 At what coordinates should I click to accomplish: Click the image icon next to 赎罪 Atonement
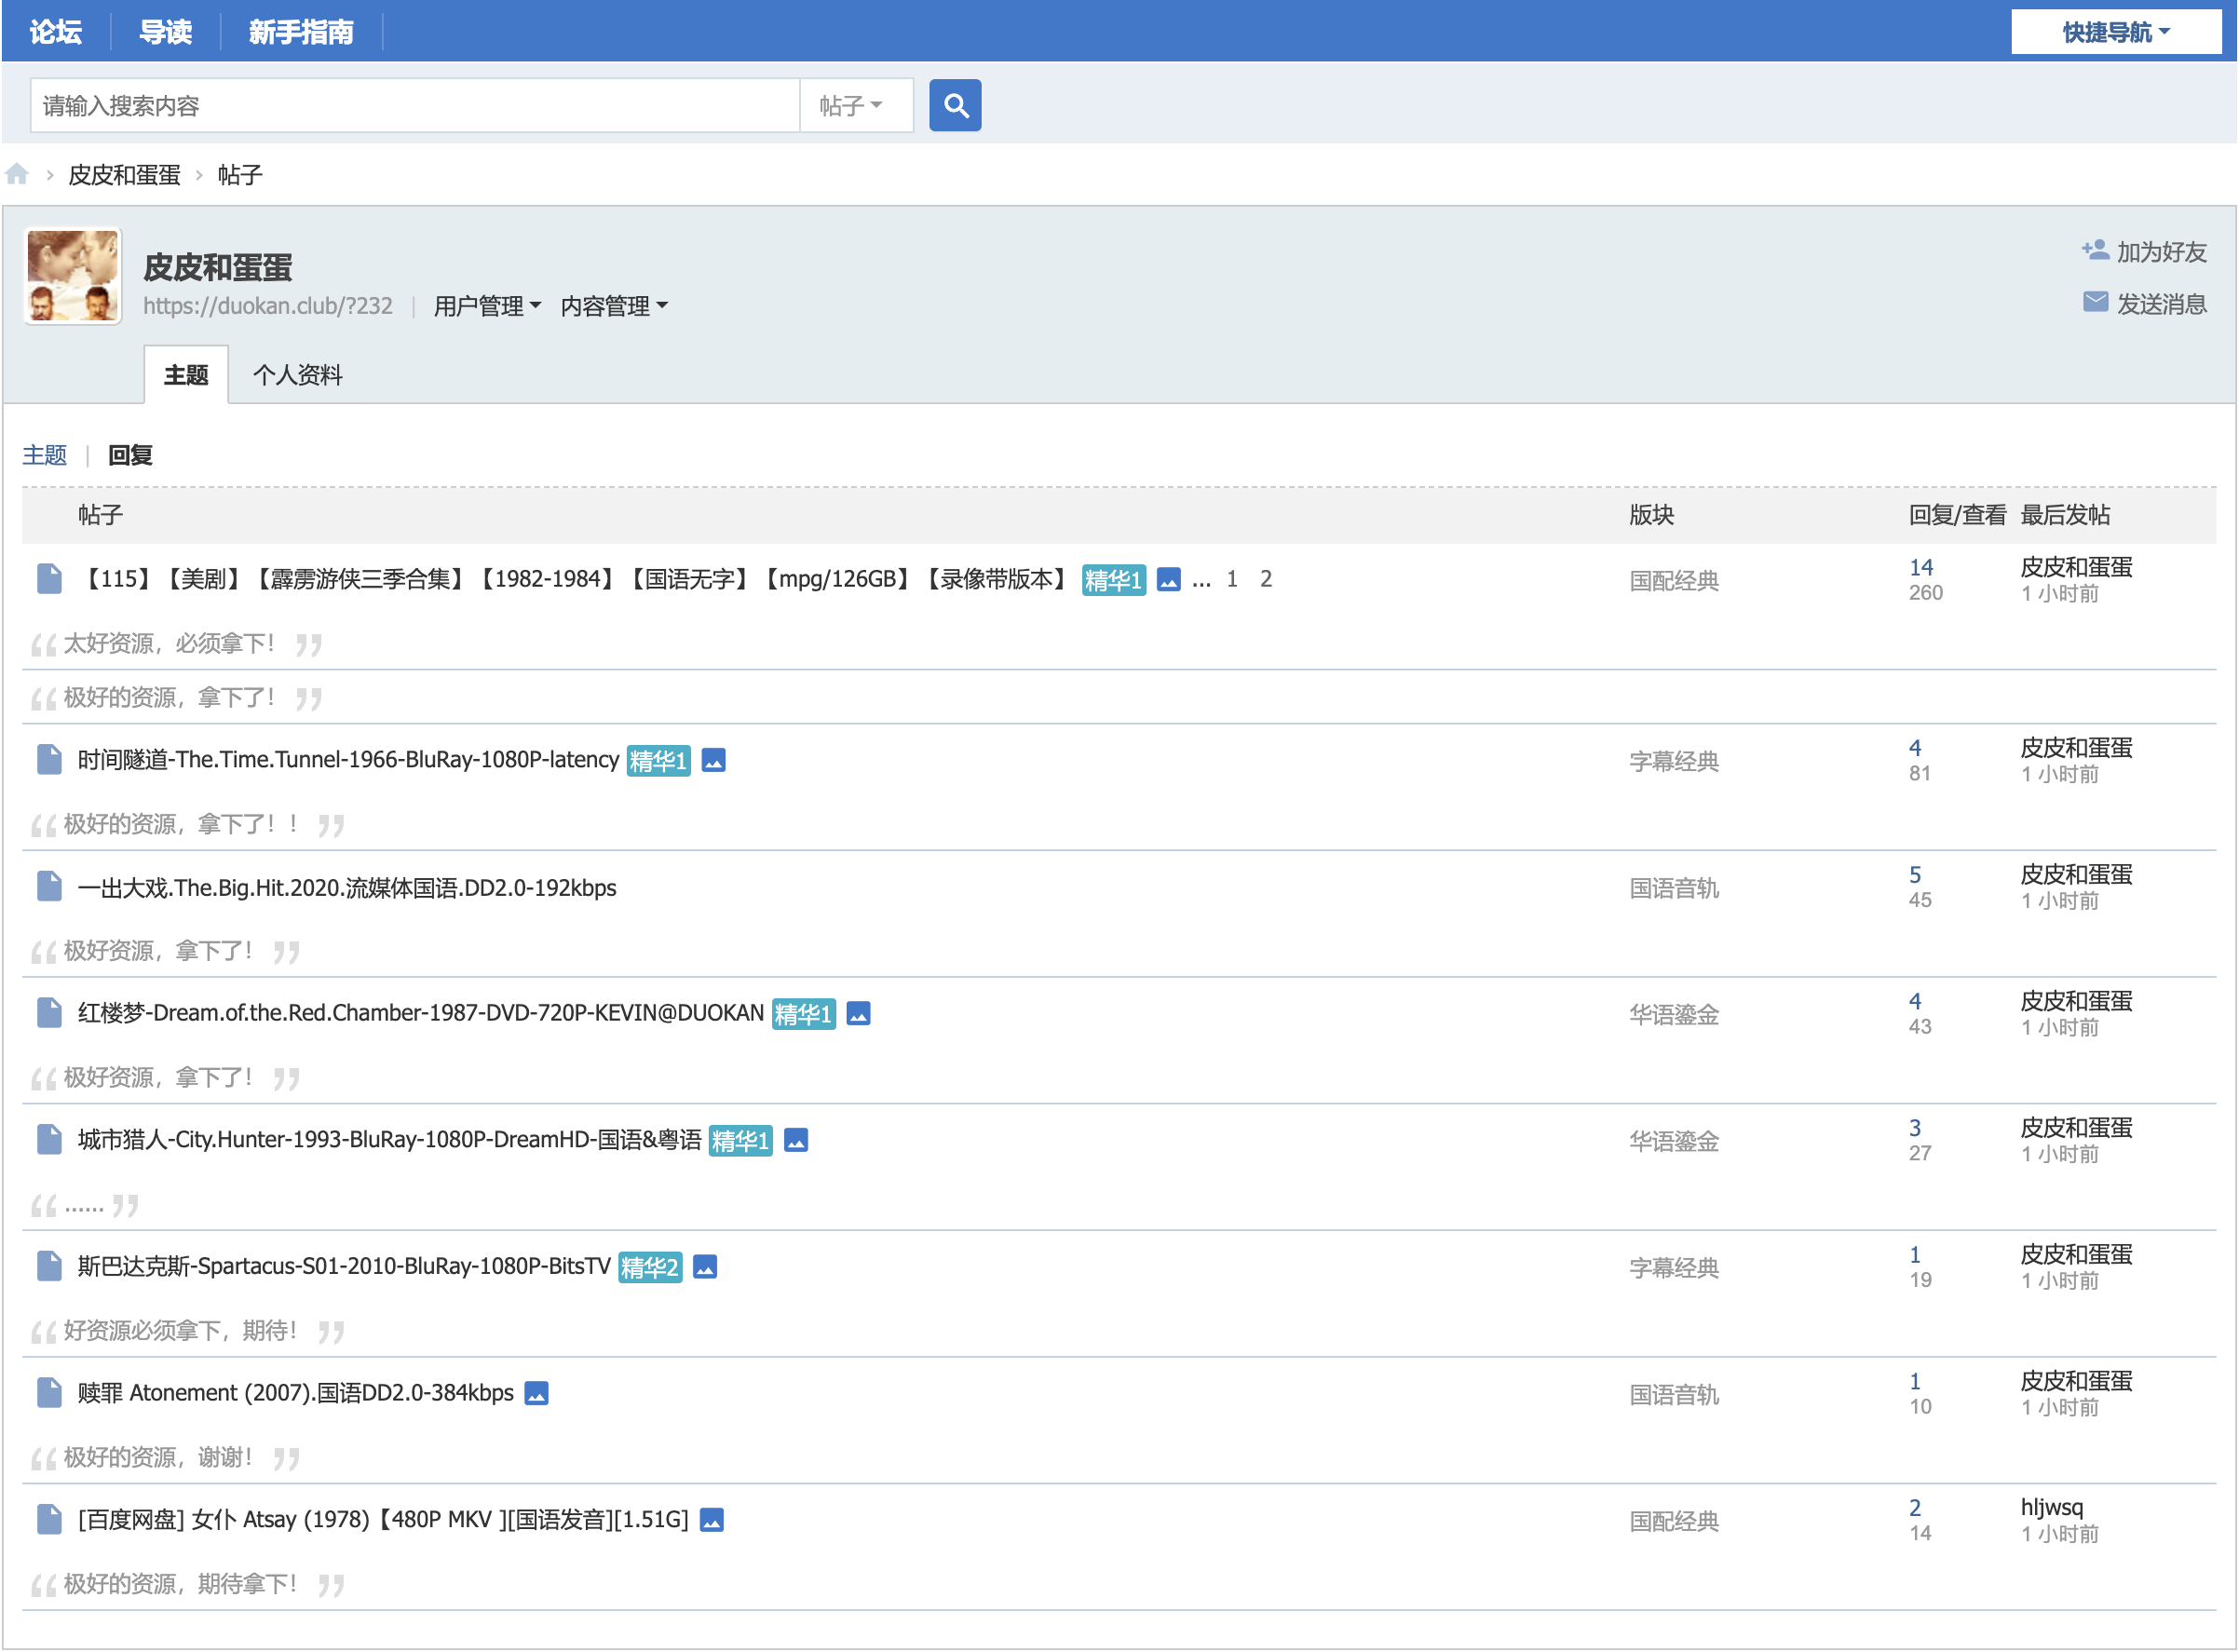point(537,1394)
